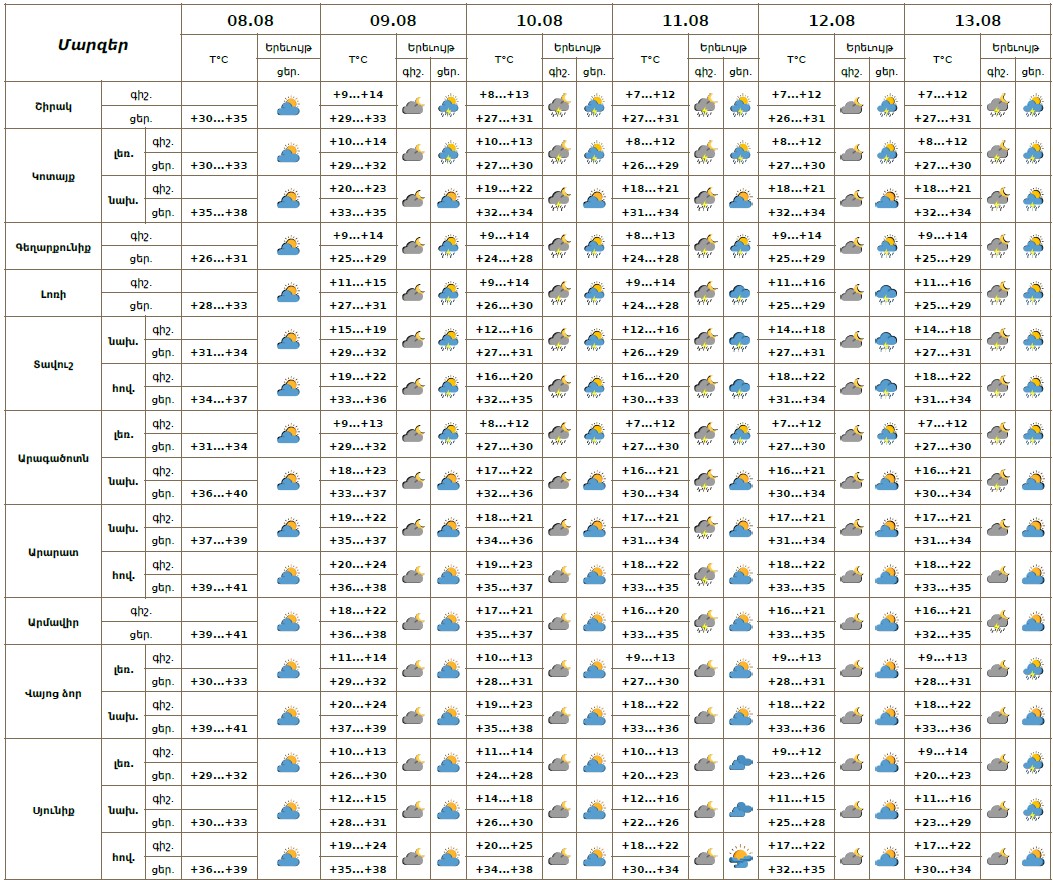This screenshot has width=1053, height=880.
Task: Select the 11.08 date column header
Action: click(x=685, y=20)
